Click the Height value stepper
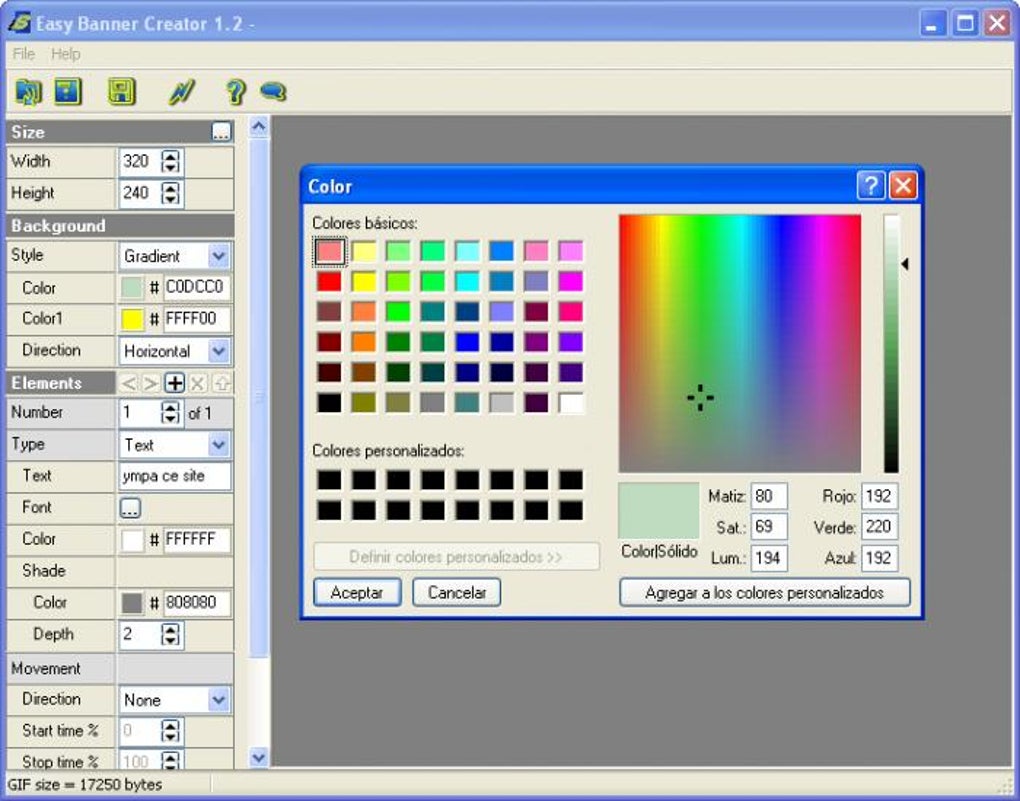 [x=170, y=193]
